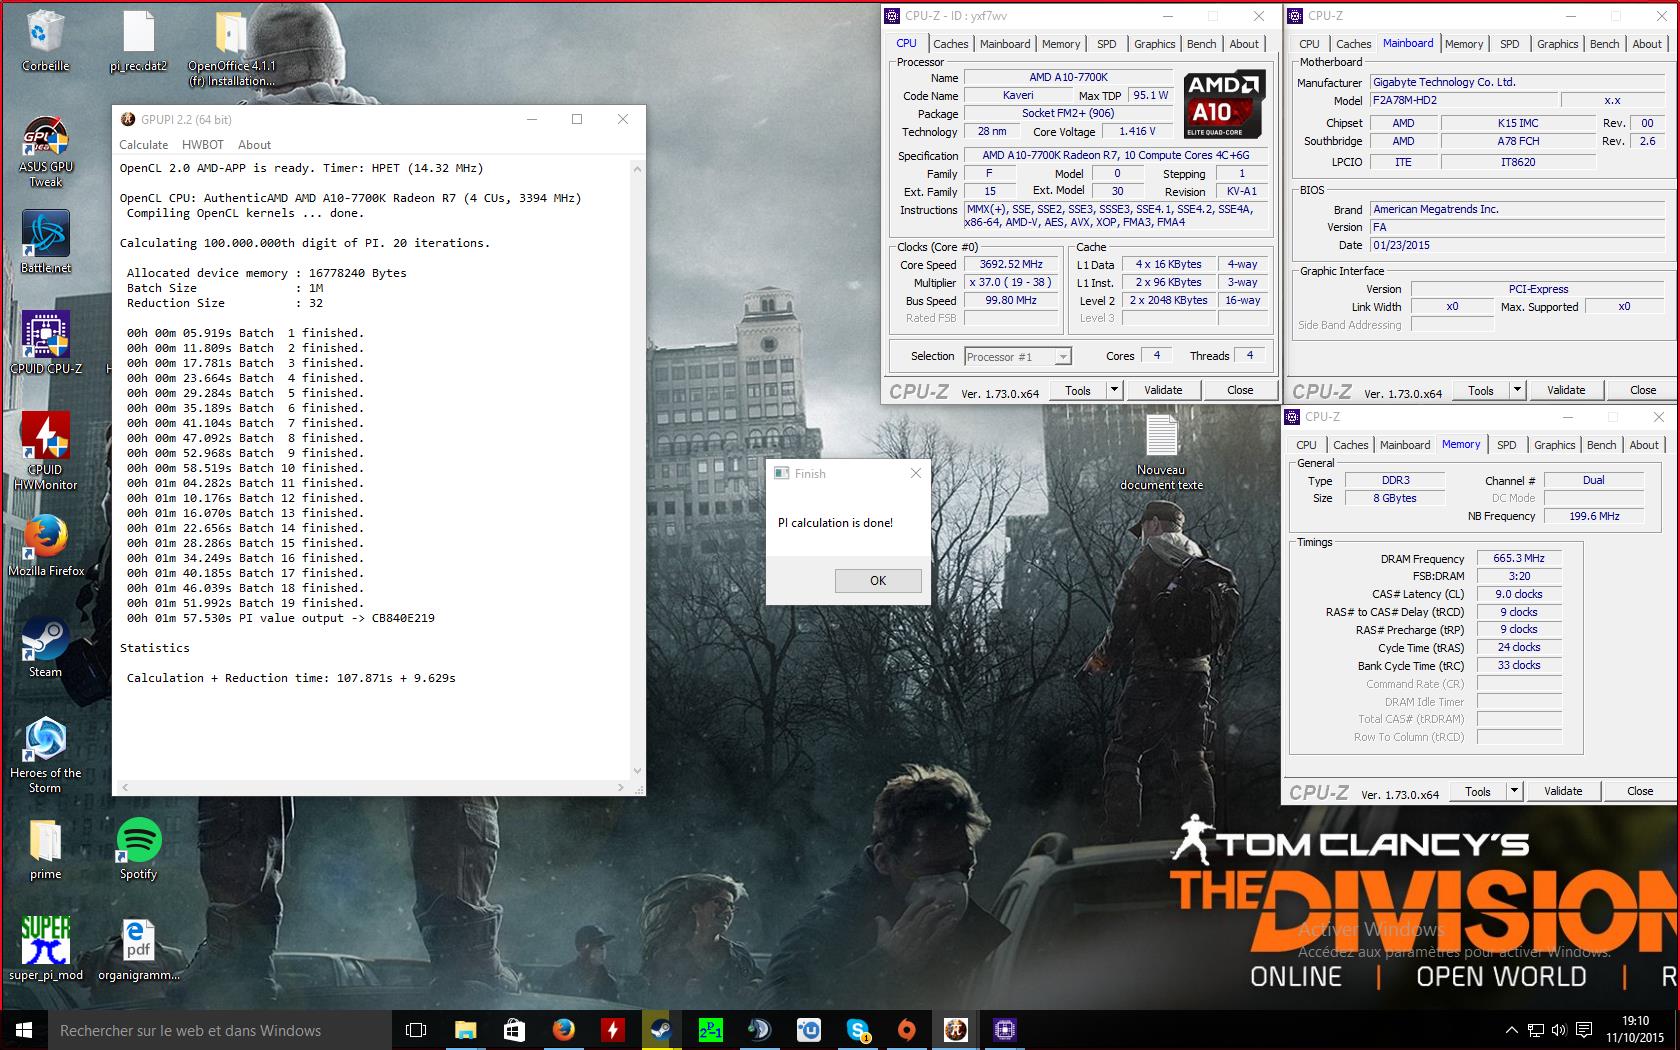Click the BIOS date 01/23/2015
The width and height of the screenshot is (1680, 1050).
click(x=1518, y=245)
